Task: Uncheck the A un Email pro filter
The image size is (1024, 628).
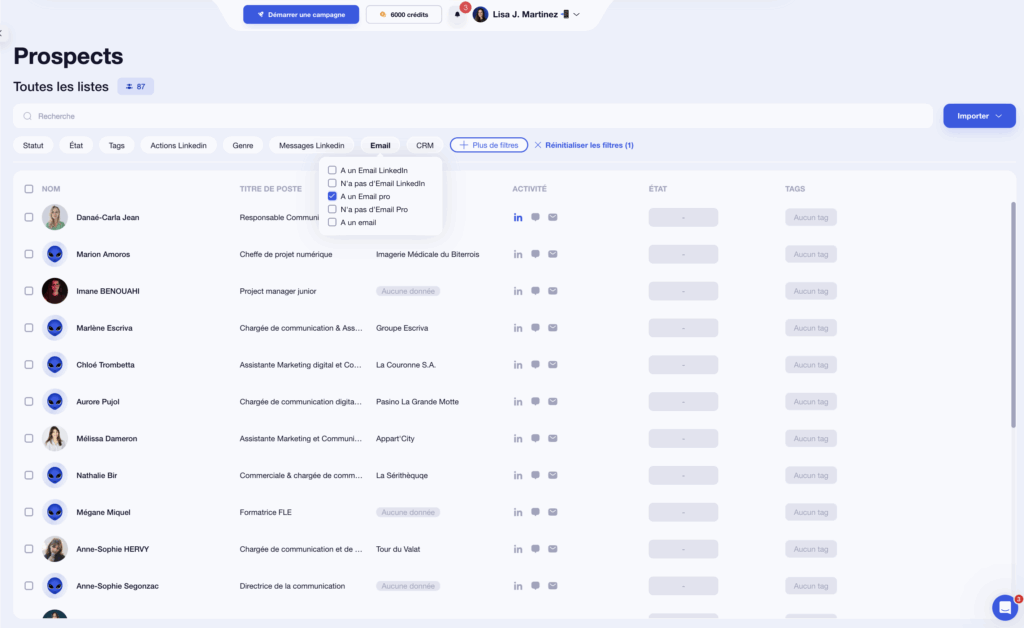Action: coord(332,197)
